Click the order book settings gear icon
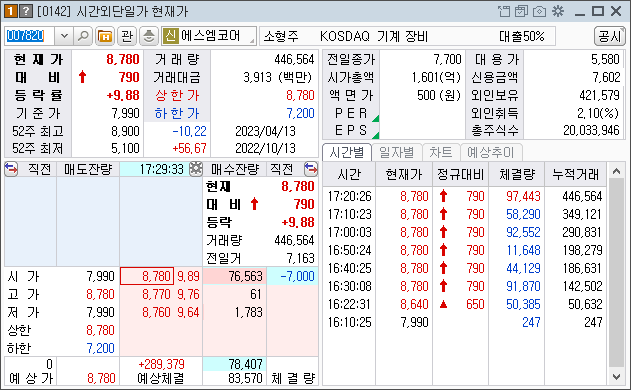The width and height of the screenshot is (631, 390). click(x=196, y=169)
